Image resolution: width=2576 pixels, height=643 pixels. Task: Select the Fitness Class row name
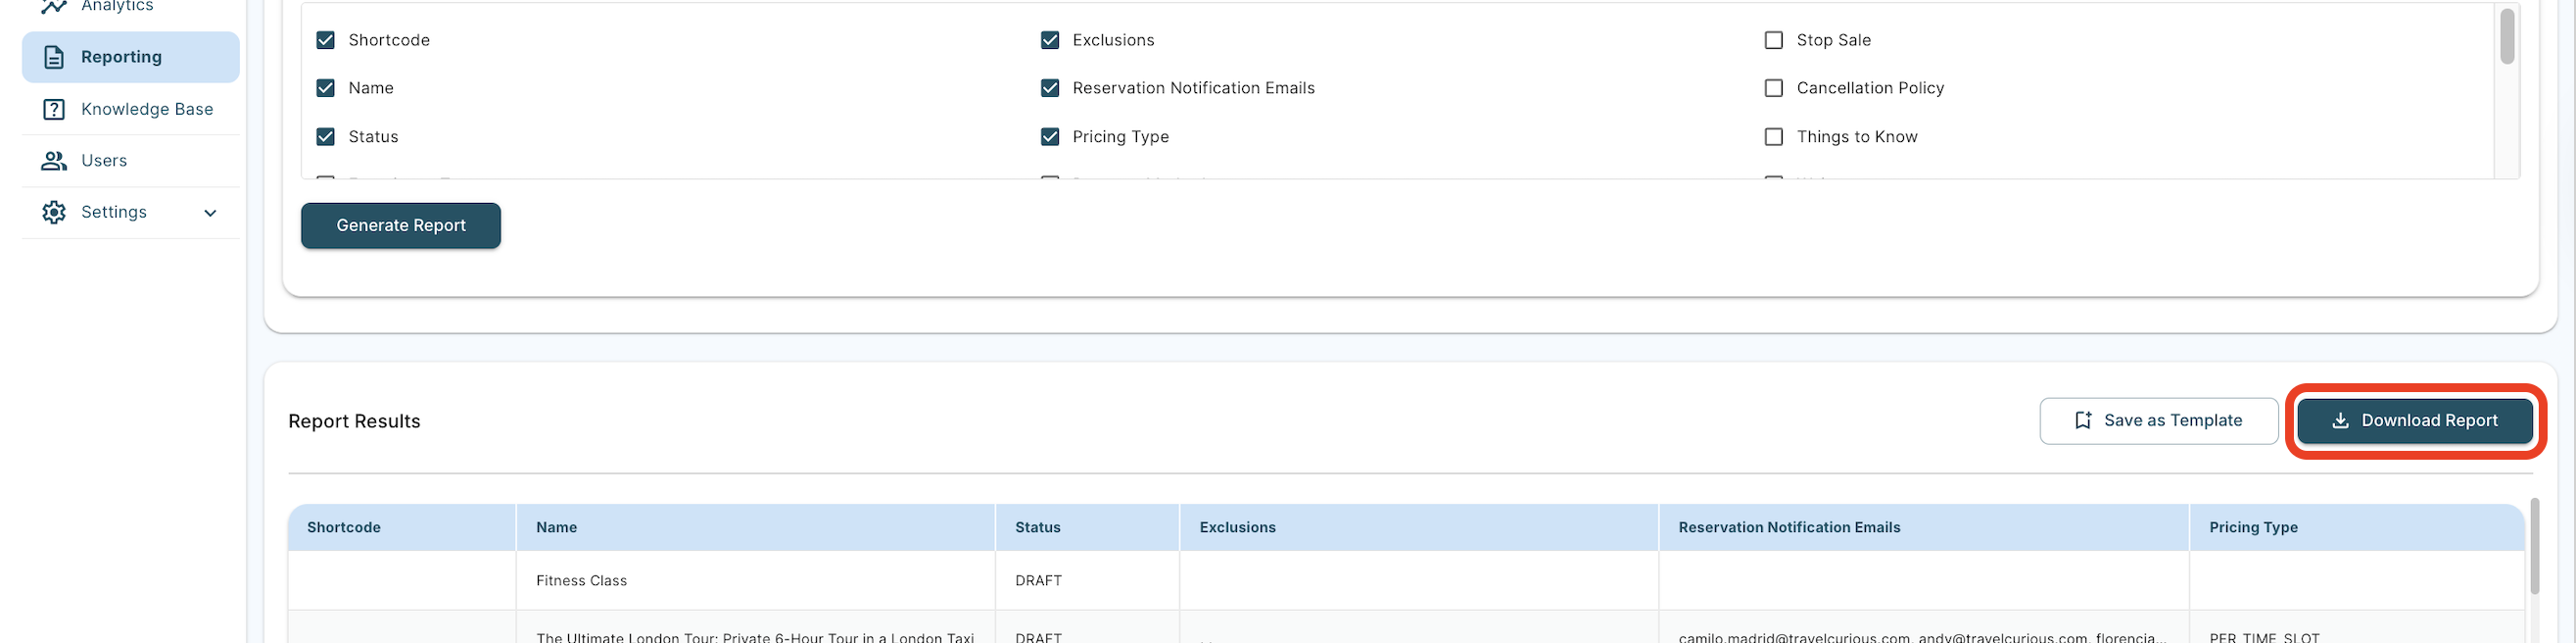[x=581, y=581]
